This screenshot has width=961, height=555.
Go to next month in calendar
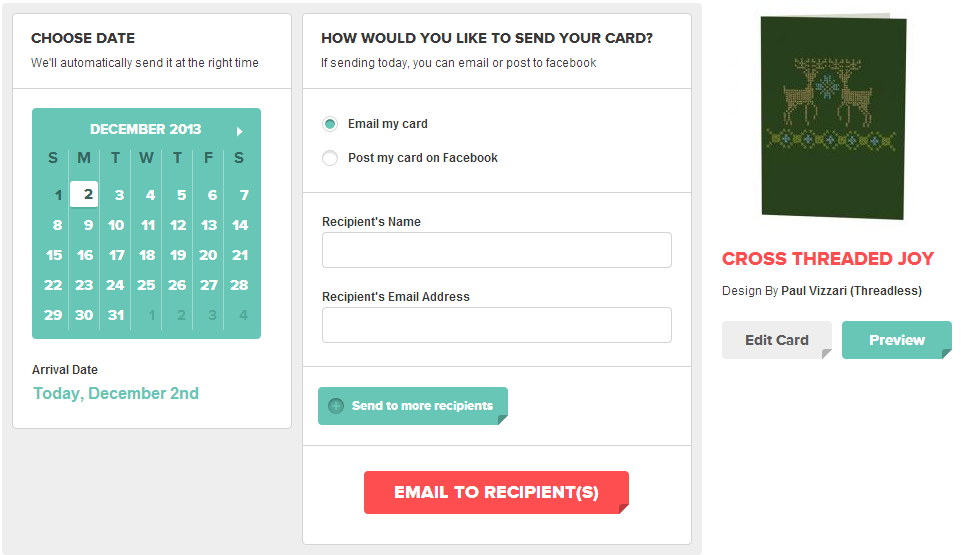pyautogui.click(x=239, y=131)
